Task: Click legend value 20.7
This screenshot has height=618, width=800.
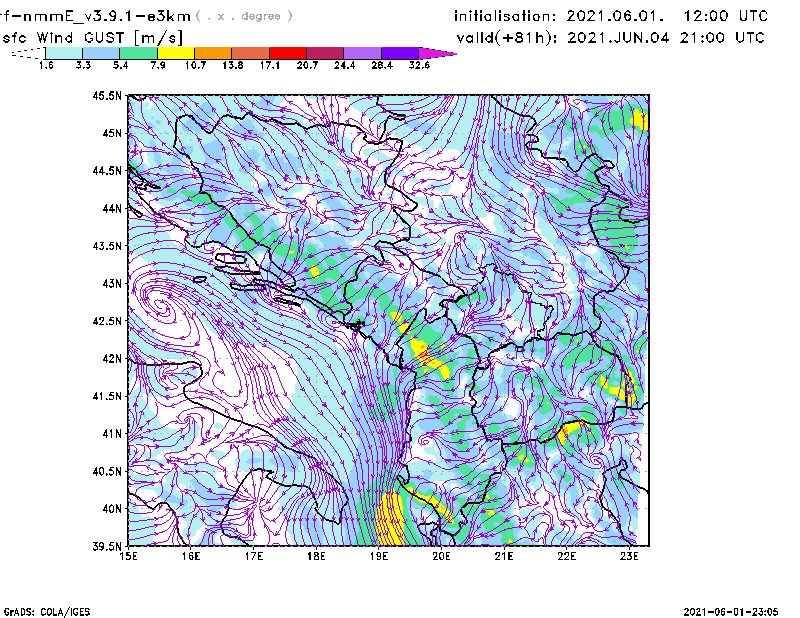Action: click(307, 65)
